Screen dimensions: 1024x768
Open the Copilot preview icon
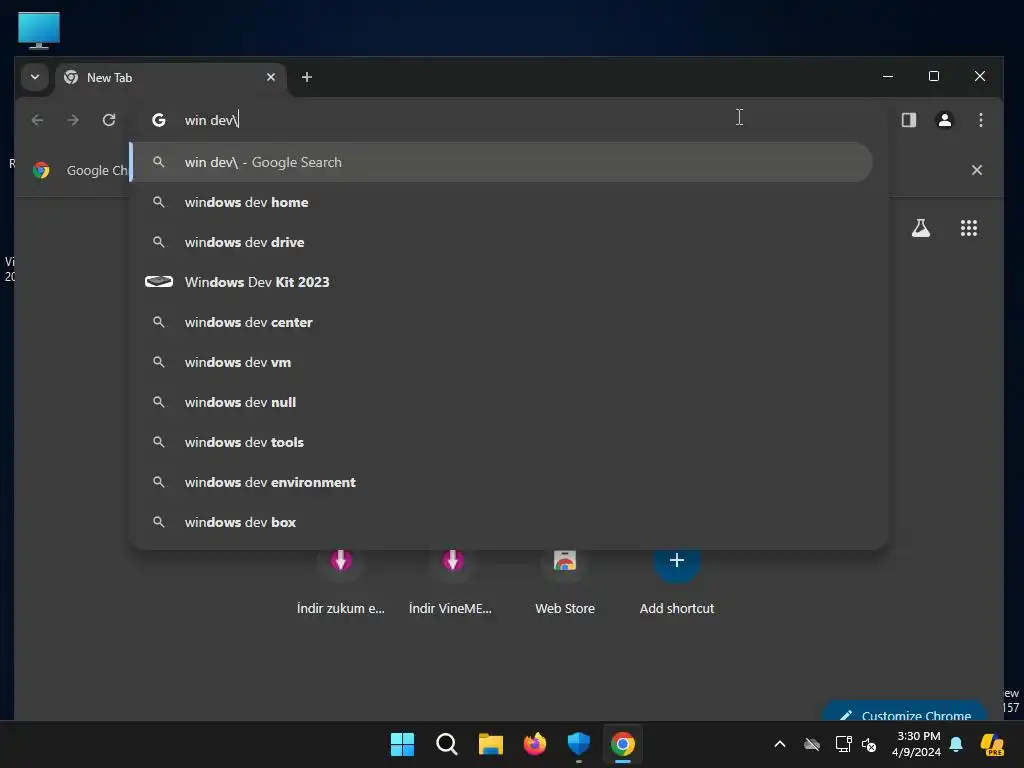pos(992,744)
